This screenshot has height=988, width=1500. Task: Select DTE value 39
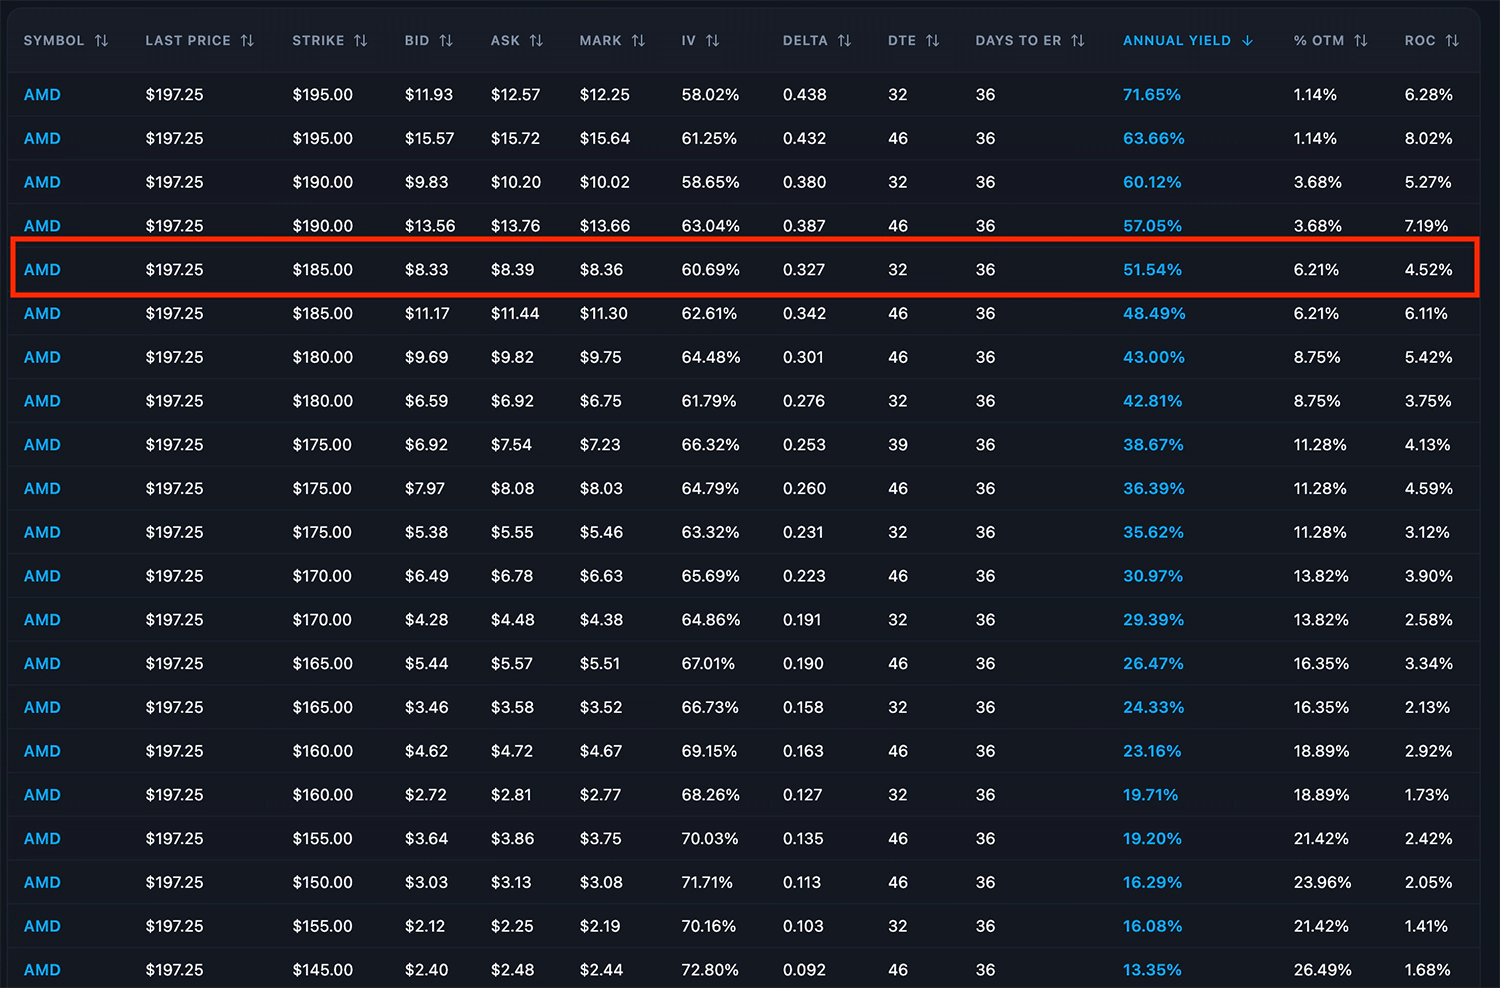(898, 445)
